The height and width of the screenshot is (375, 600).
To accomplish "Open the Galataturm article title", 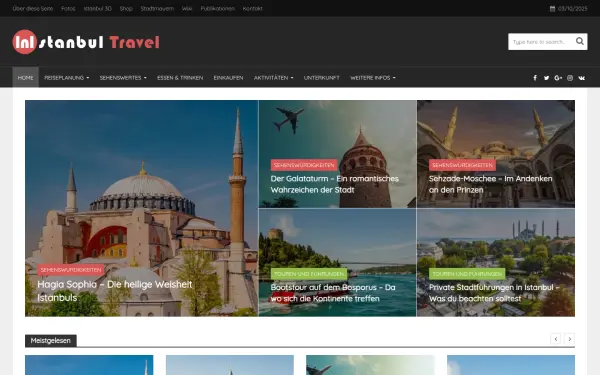I will [x=334, y=184].
